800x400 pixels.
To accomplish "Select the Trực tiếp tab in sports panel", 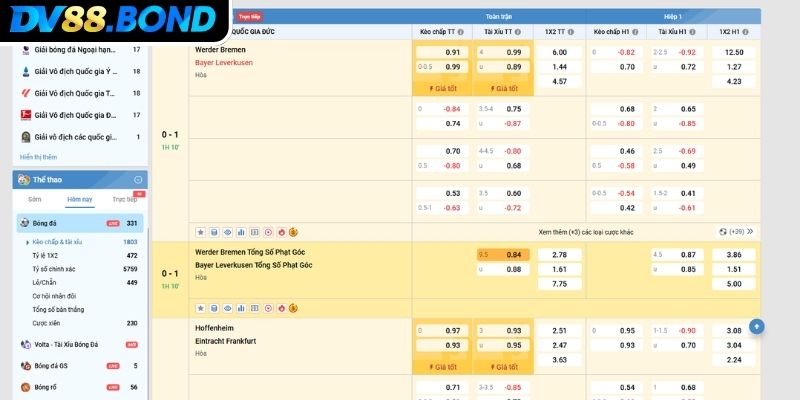I will (x=124, y=199).
